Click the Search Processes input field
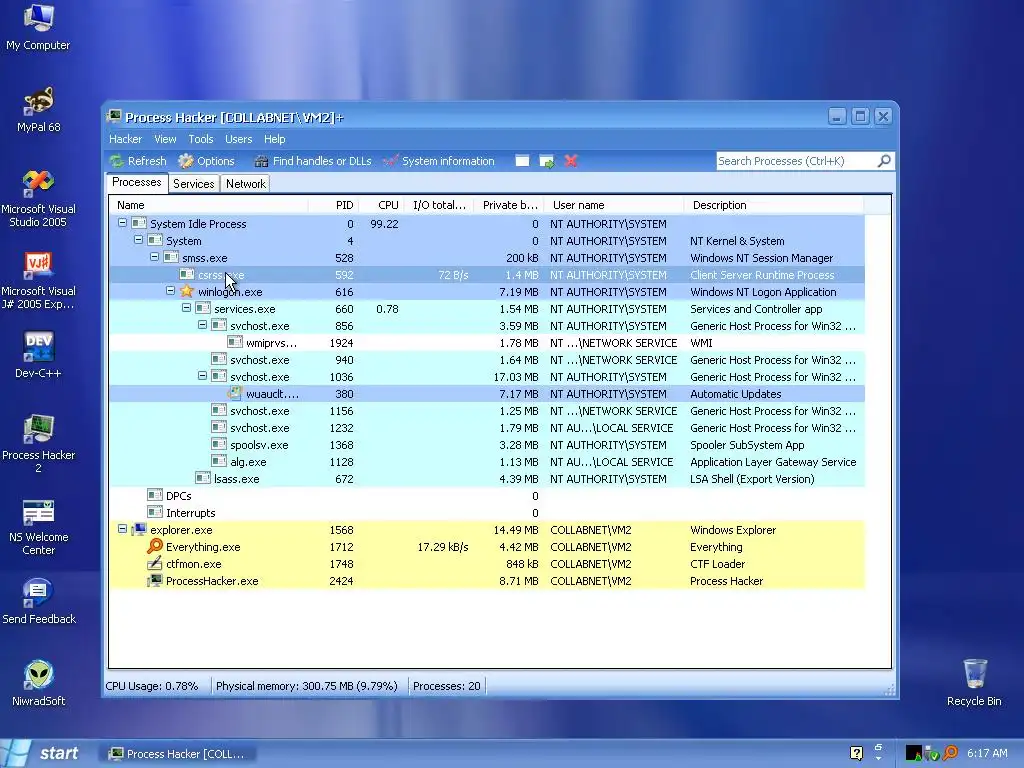This screenshot has width=1024, height=768. (797, 161)
